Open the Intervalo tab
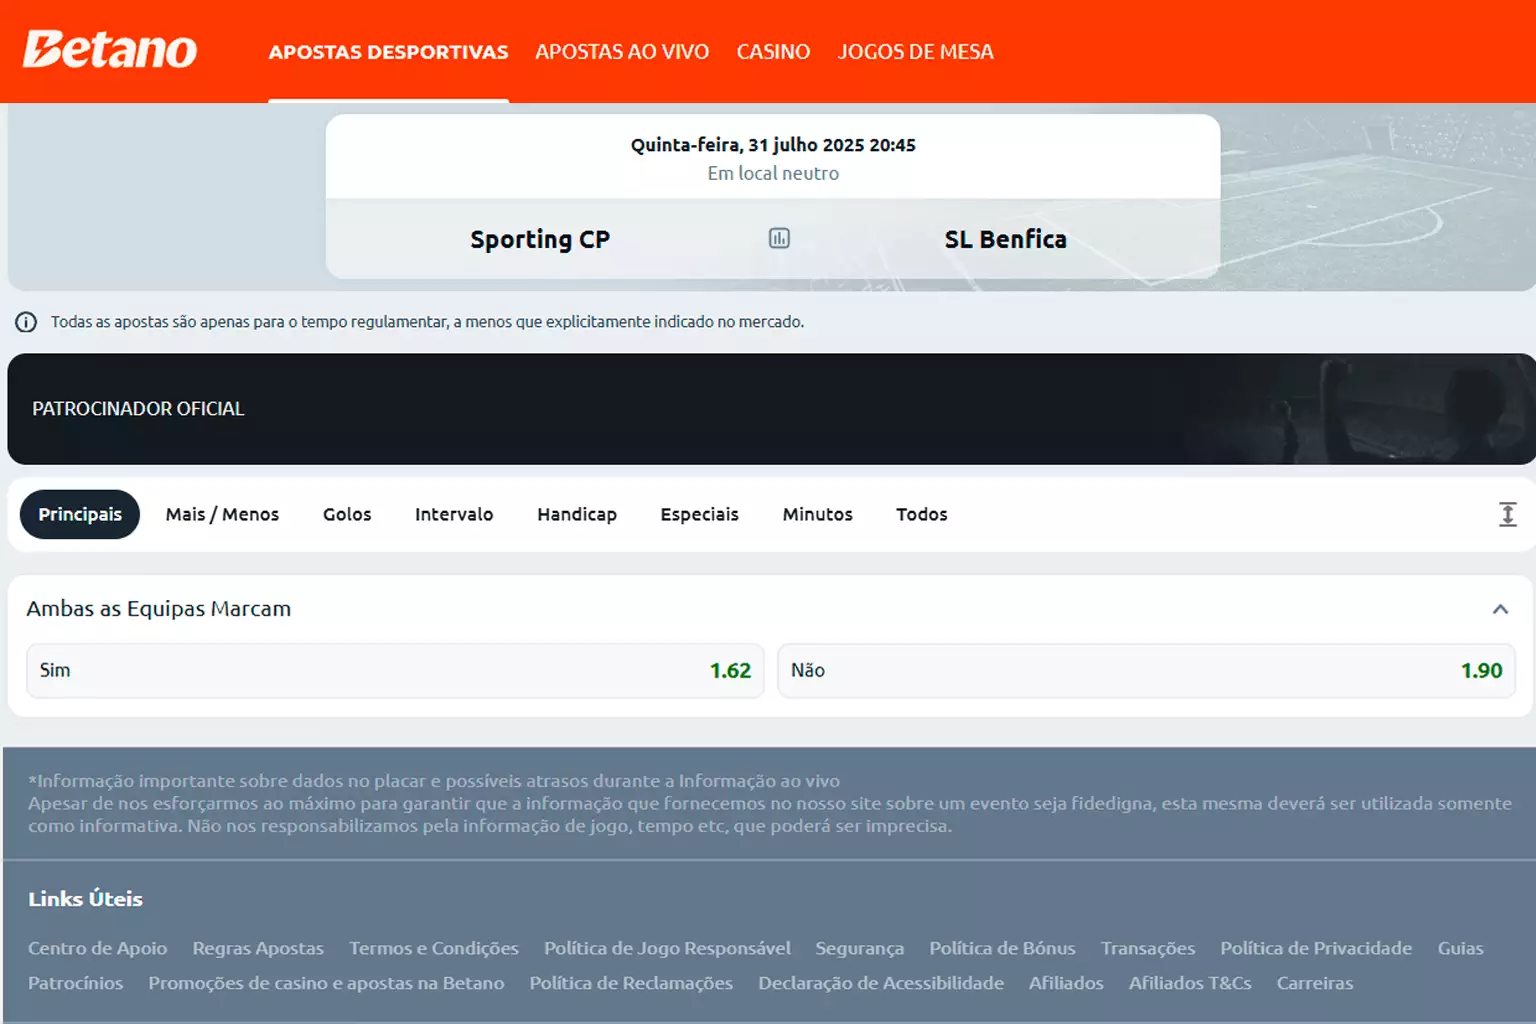This screenshot has height=1024, width=1536. [454, 514]
